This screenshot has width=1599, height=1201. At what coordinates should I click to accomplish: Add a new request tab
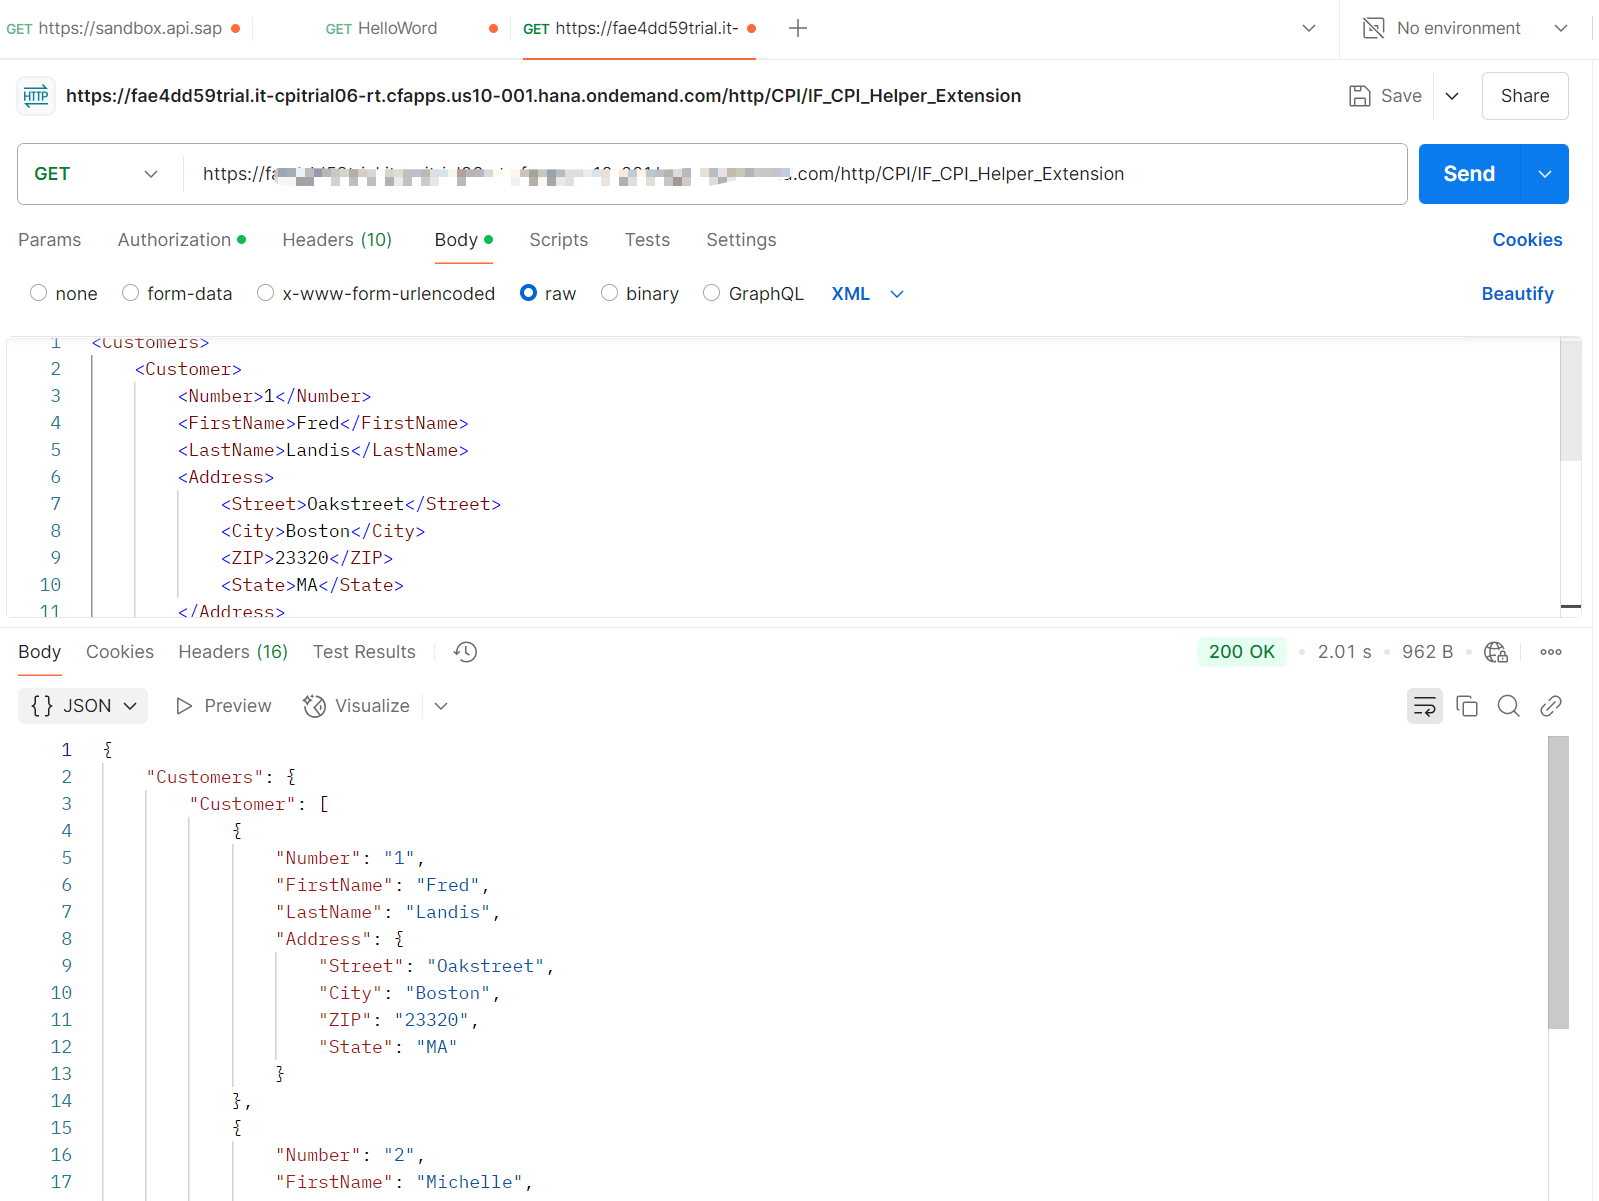pos(797,28)
